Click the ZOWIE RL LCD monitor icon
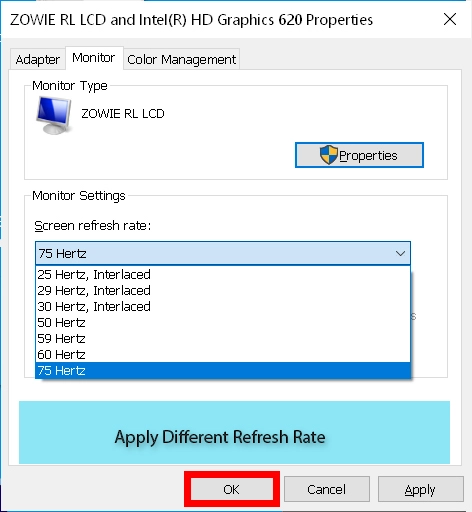Viewport: 472px width, 512px height. click(x=54, y=115)
